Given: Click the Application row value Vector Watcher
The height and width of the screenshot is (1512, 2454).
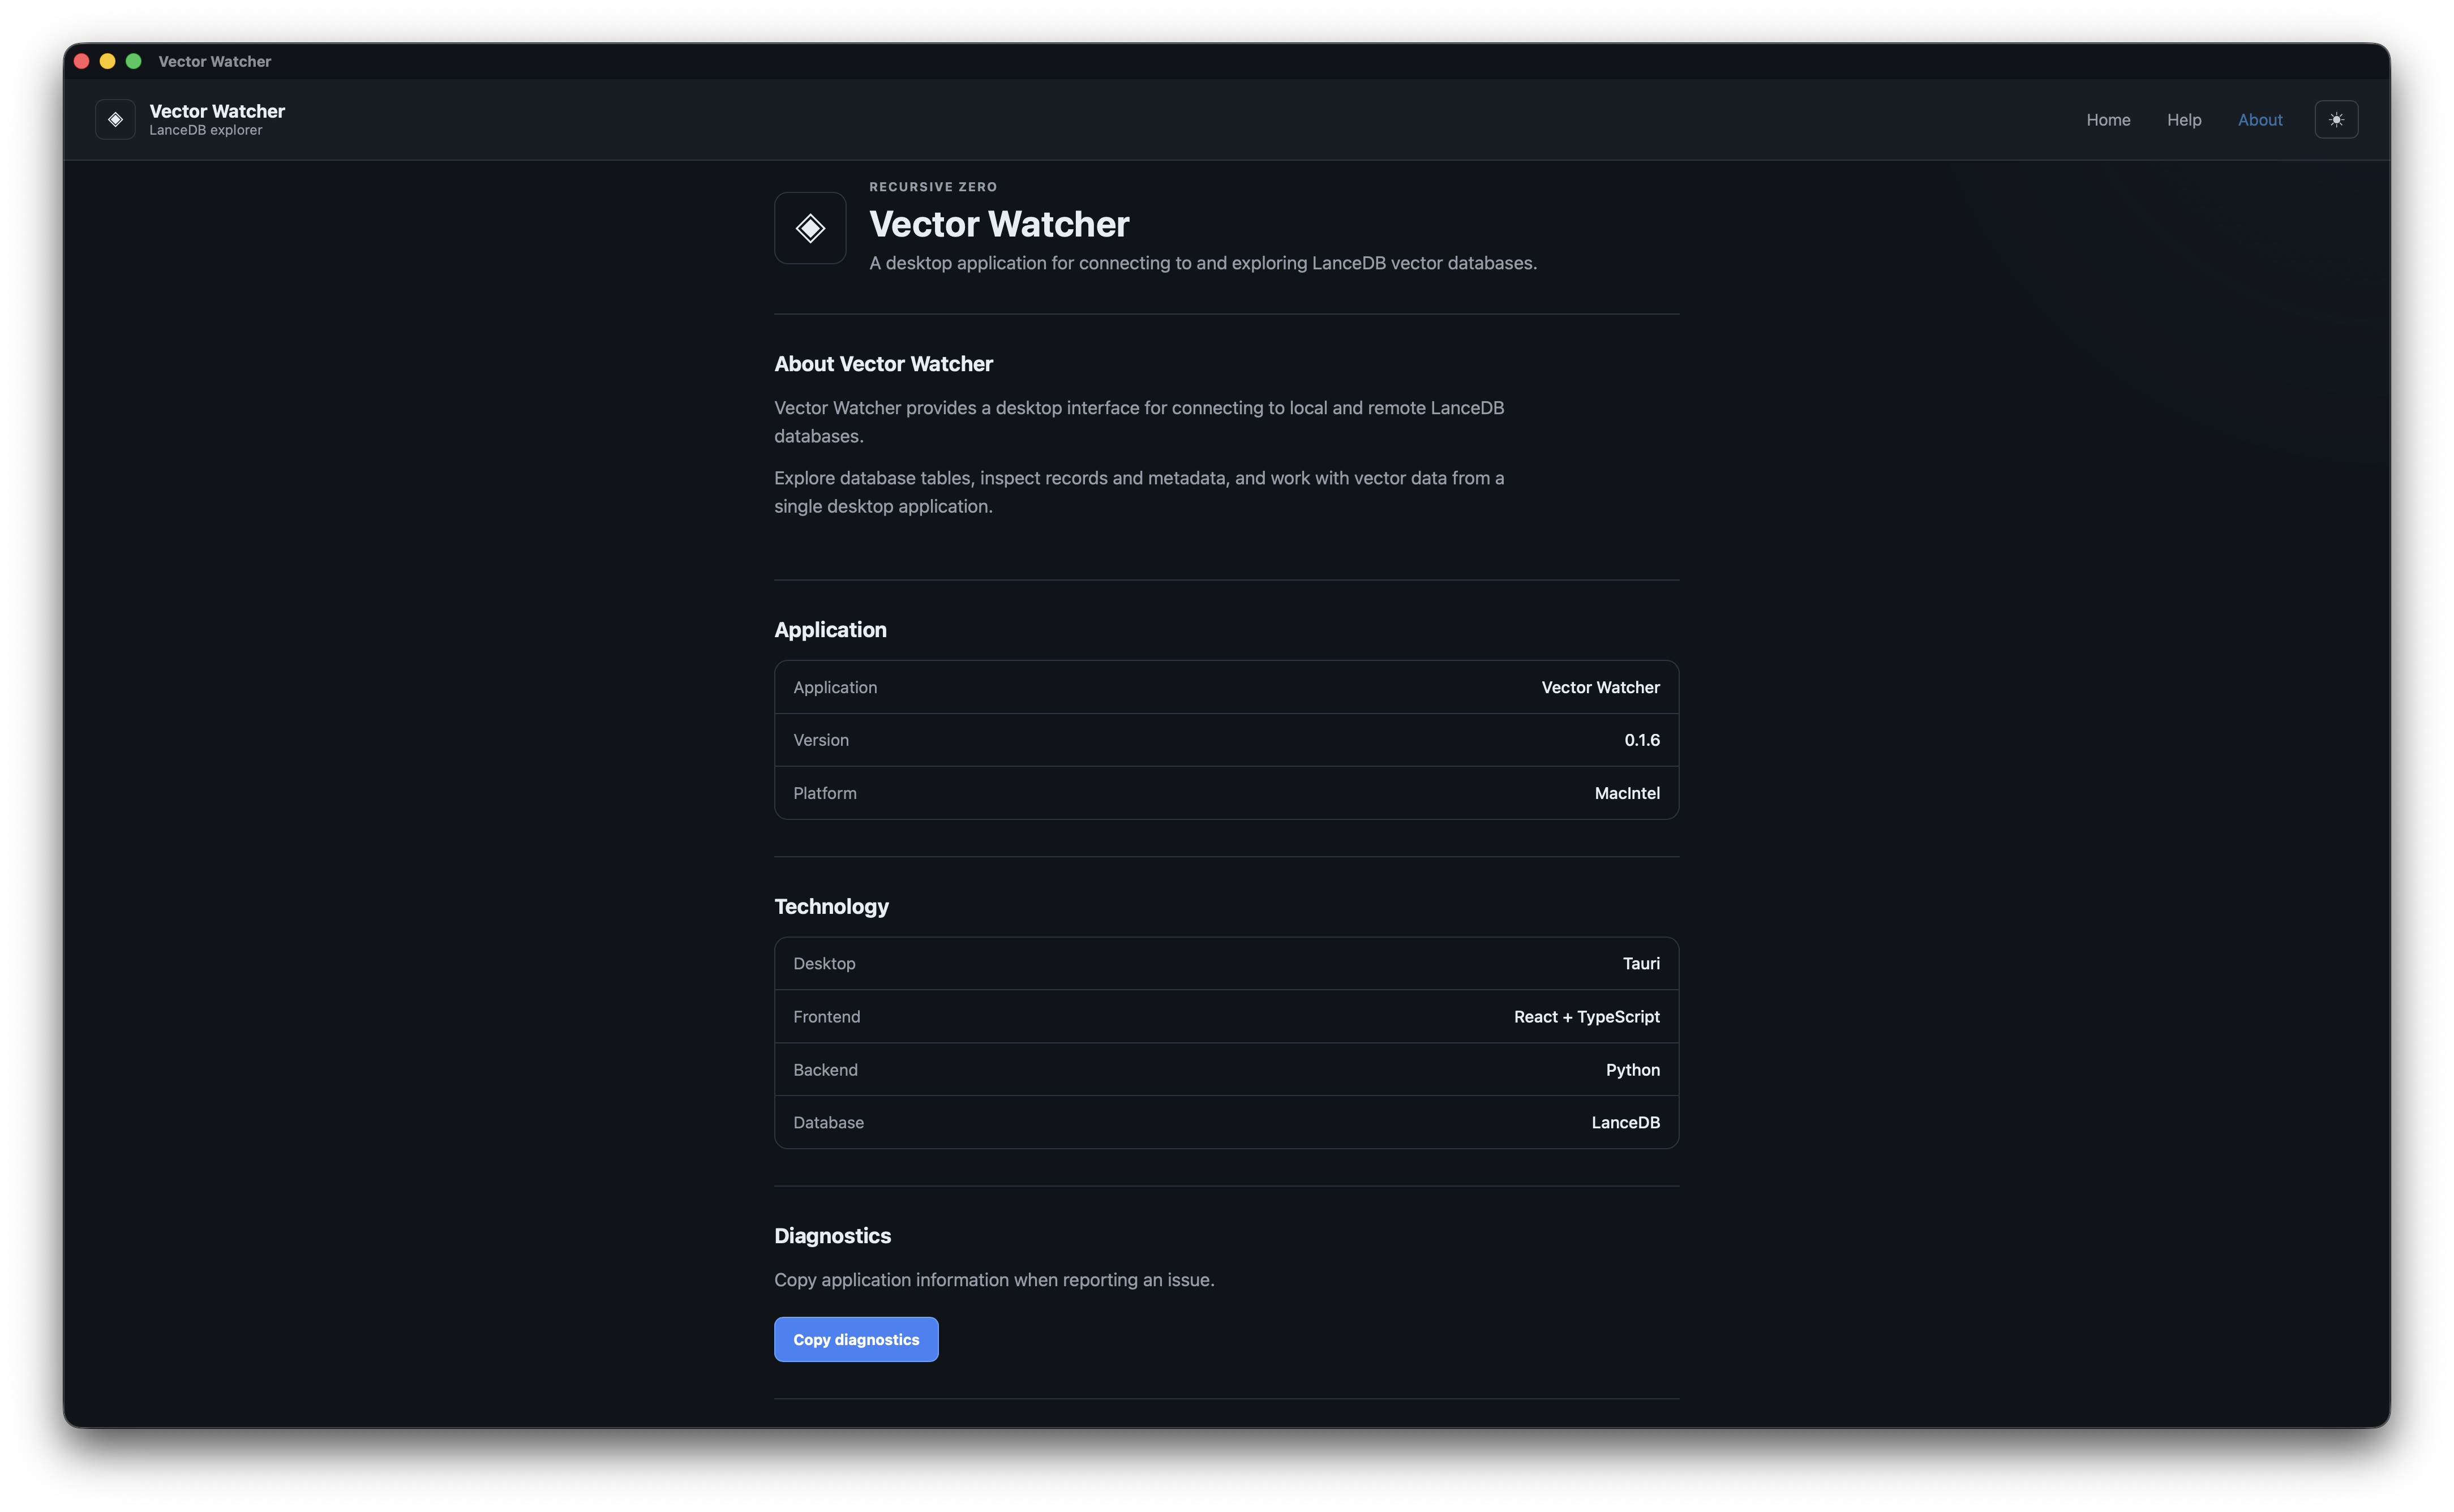Looking at the screenshot, I should 1601,687.
